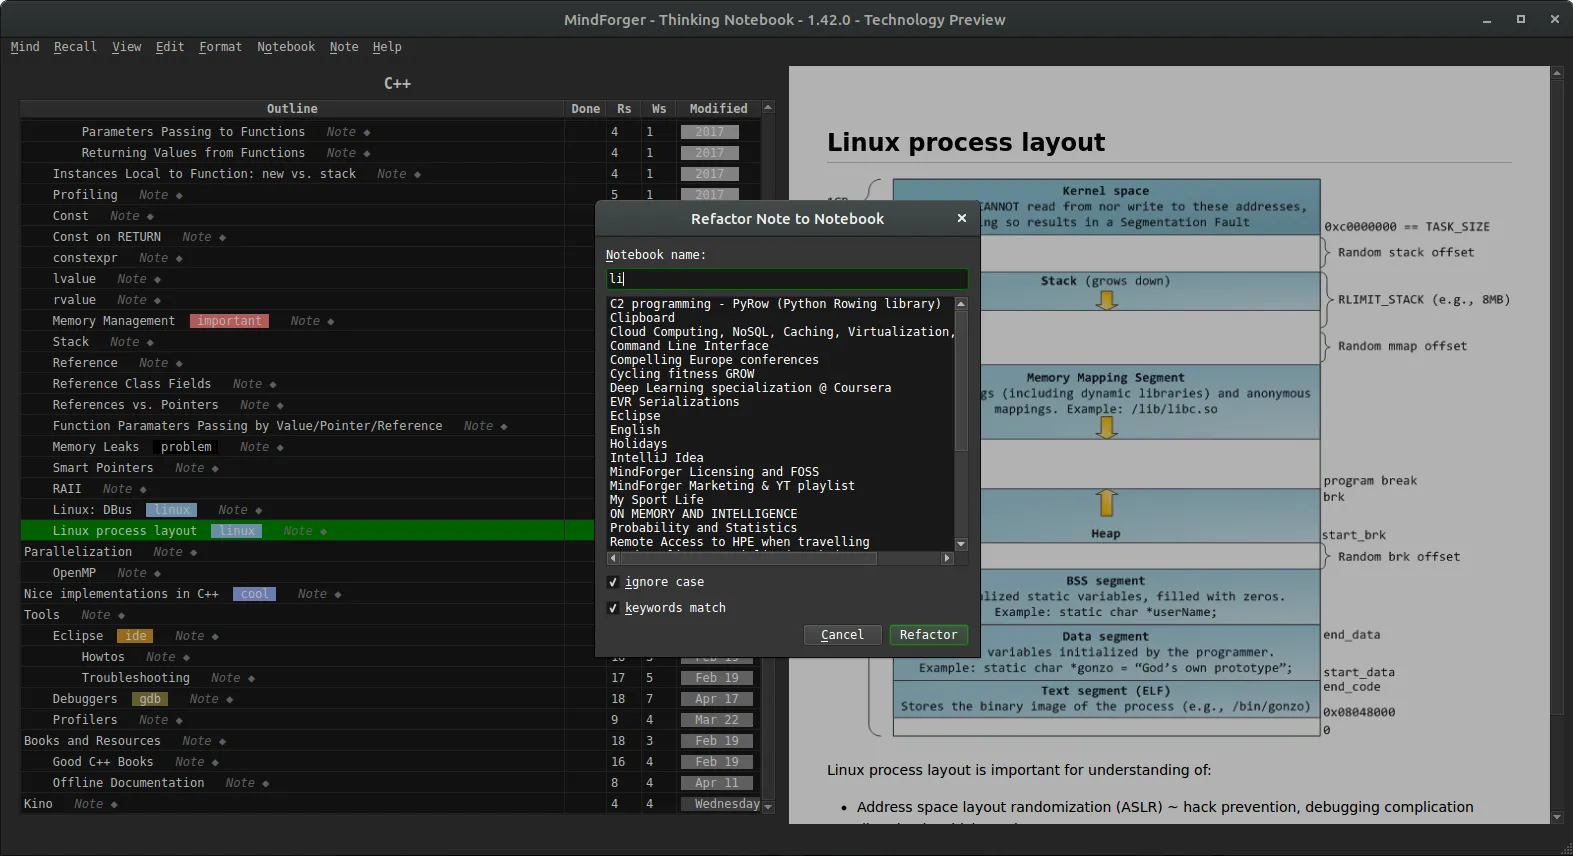Uncheck the ignore case checkbox
The image size is (1573, 856).
613,582
